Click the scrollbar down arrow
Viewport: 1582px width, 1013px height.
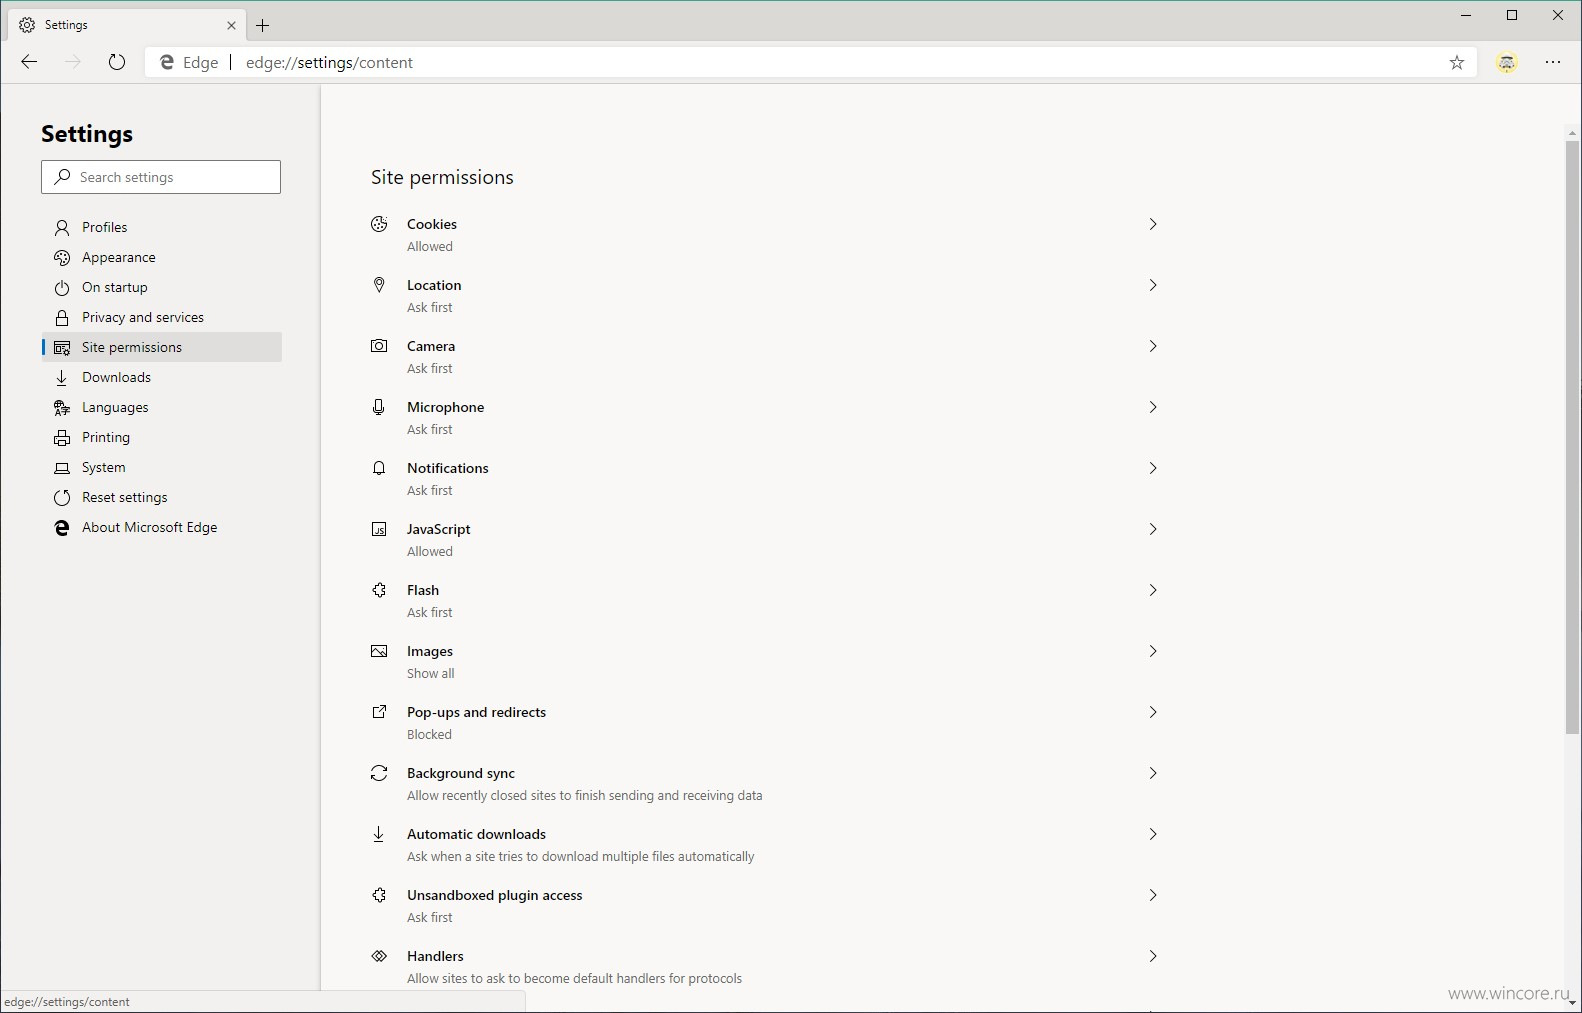1573,1002
